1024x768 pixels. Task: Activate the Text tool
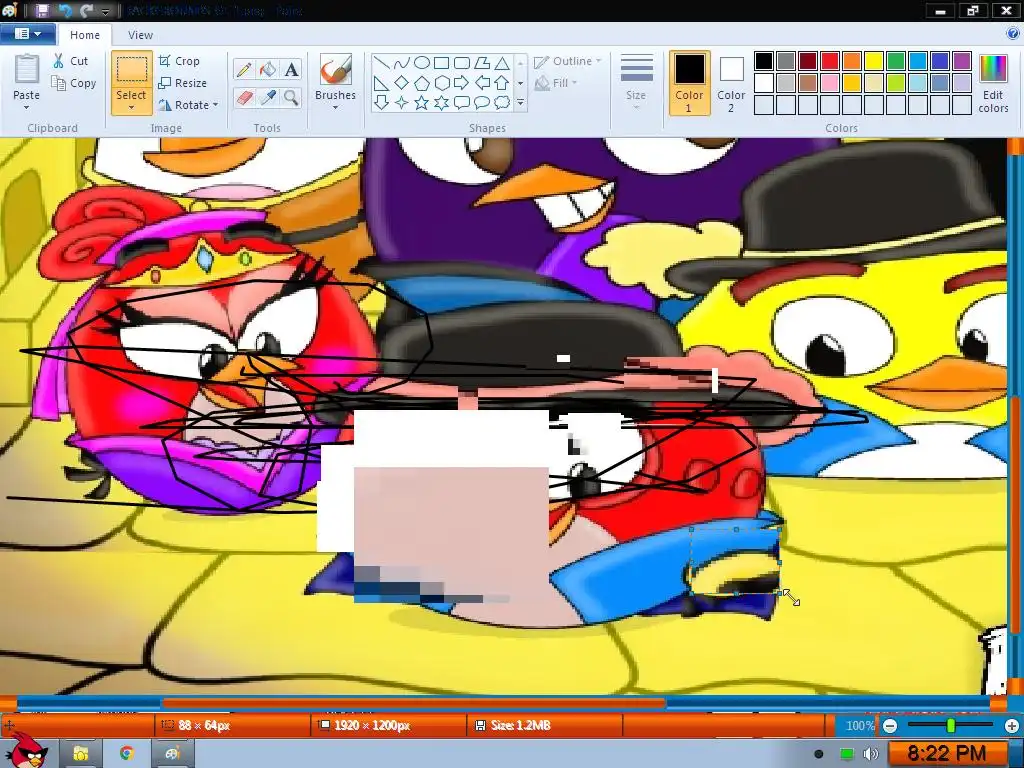pyautogui.click(x=291, y=69)
